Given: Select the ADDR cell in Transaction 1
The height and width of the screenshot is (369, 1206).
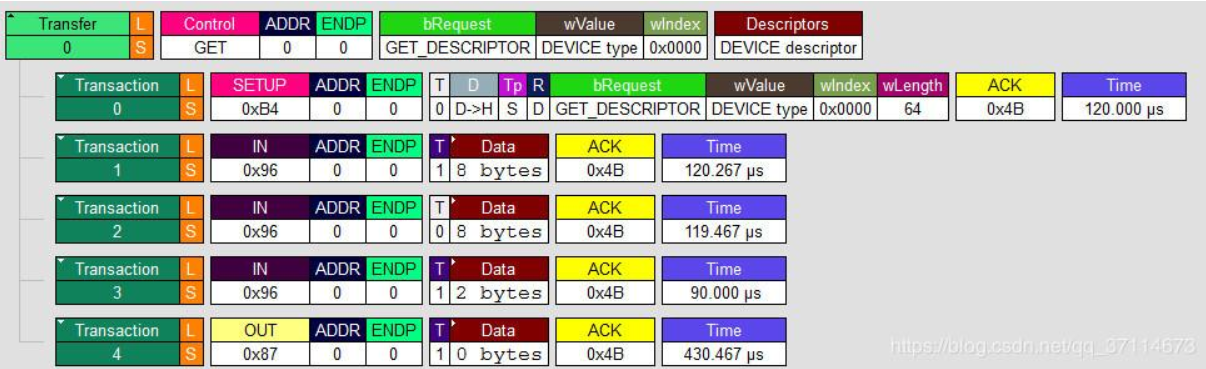Looking at the screenshot, I should [337, 158].
